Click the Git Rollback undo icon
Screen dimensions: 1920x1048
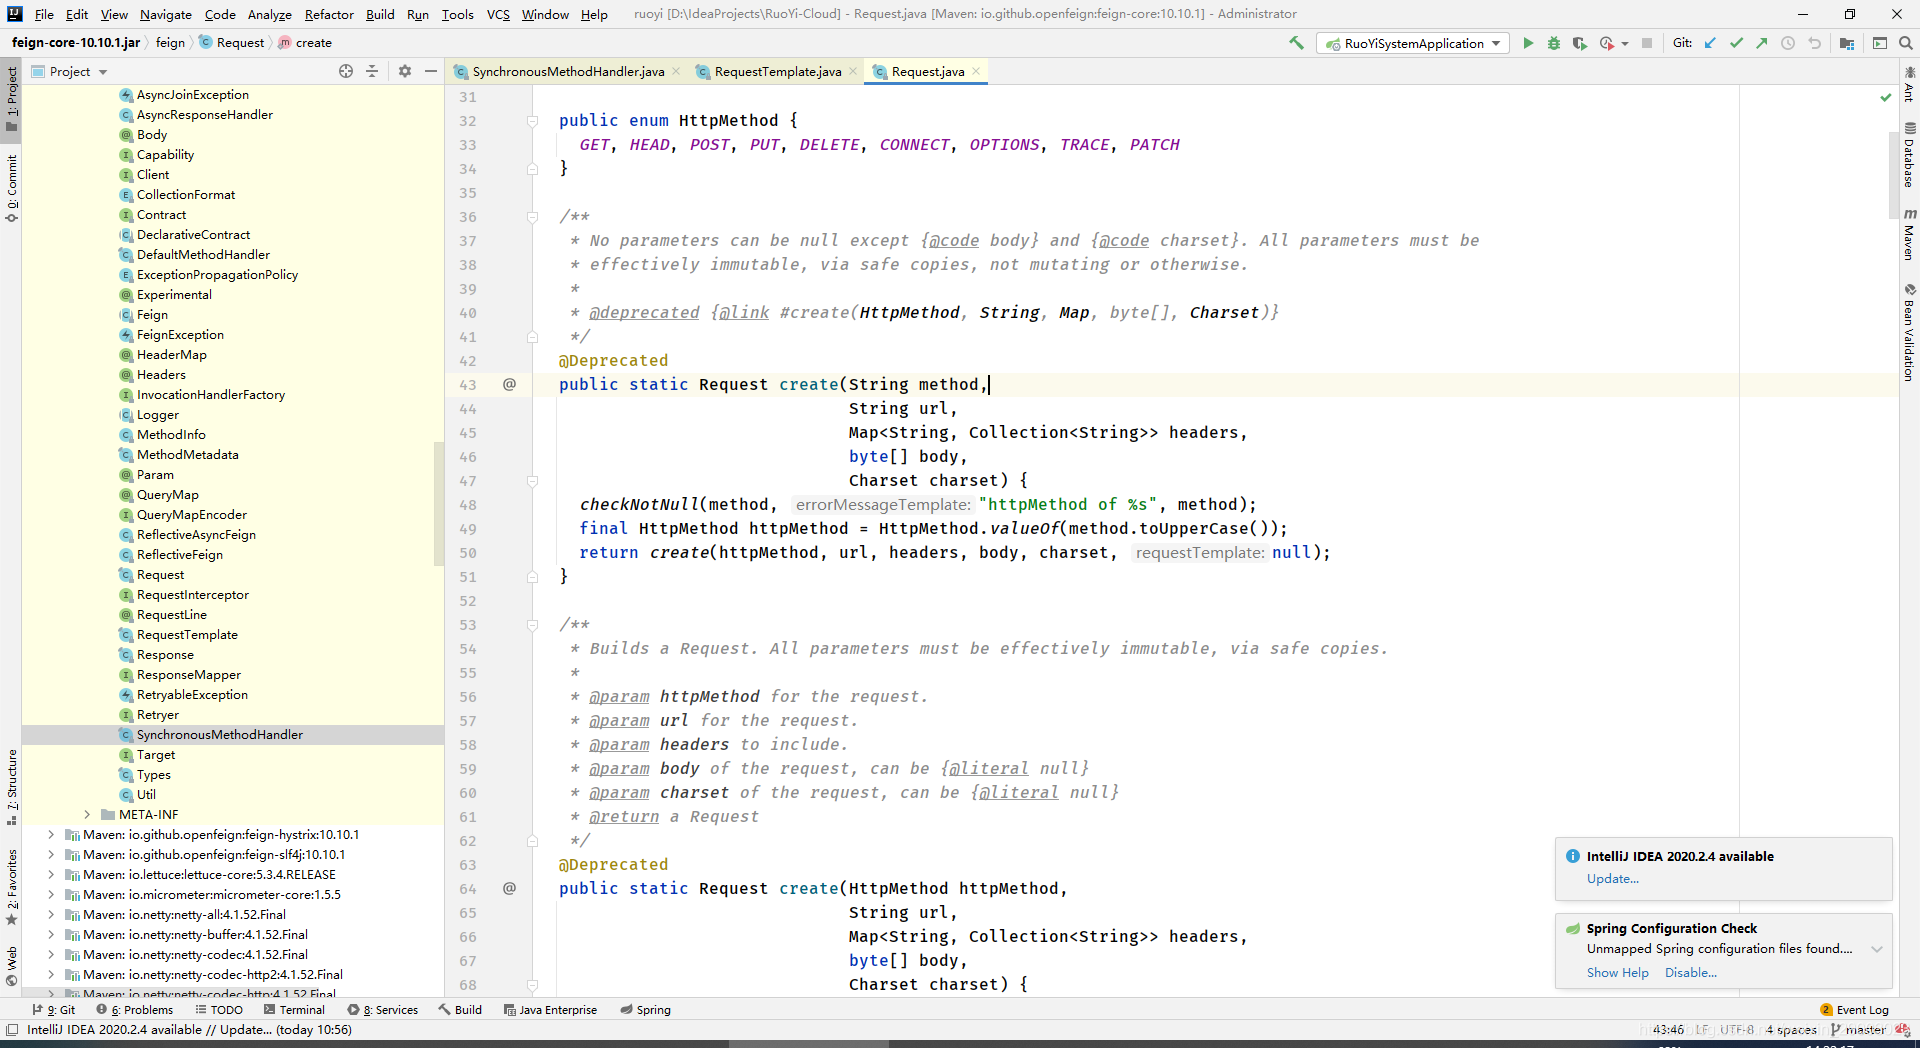click(x=1814, y=43)
